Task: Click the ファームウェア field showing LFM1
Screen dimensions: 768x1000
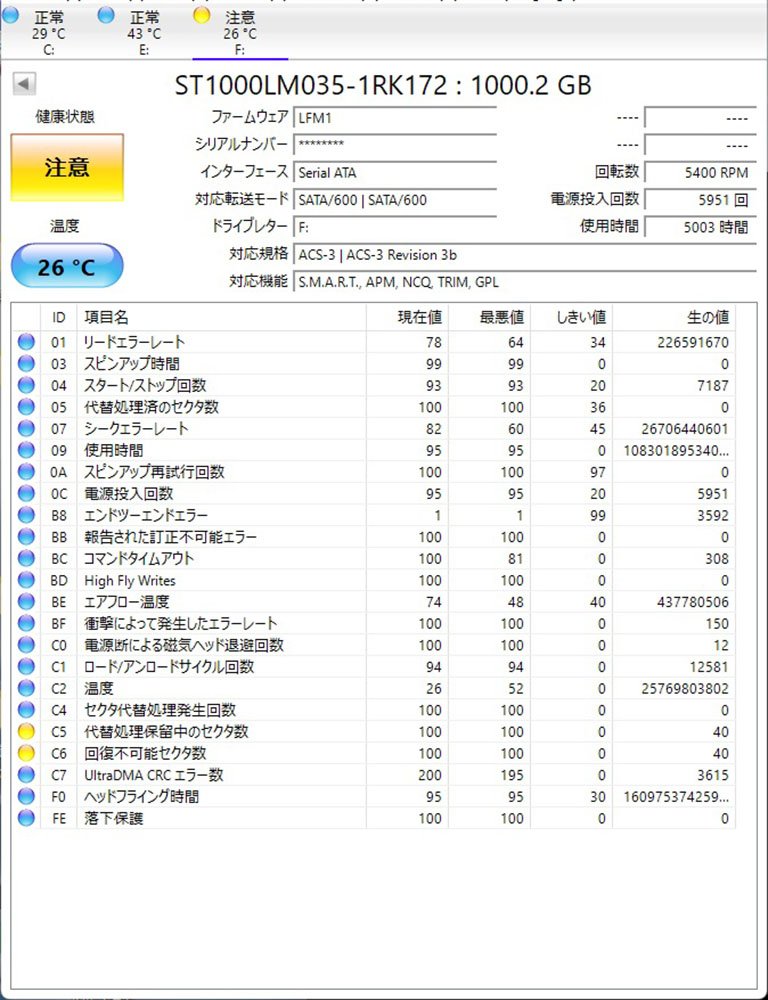Action: click(x=395, y=118)
